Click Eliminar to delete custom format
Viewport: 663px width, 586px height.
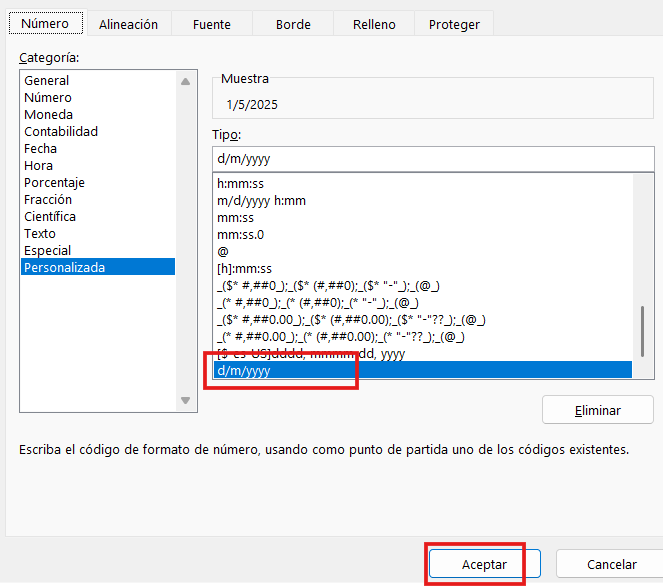click(598, 410)
